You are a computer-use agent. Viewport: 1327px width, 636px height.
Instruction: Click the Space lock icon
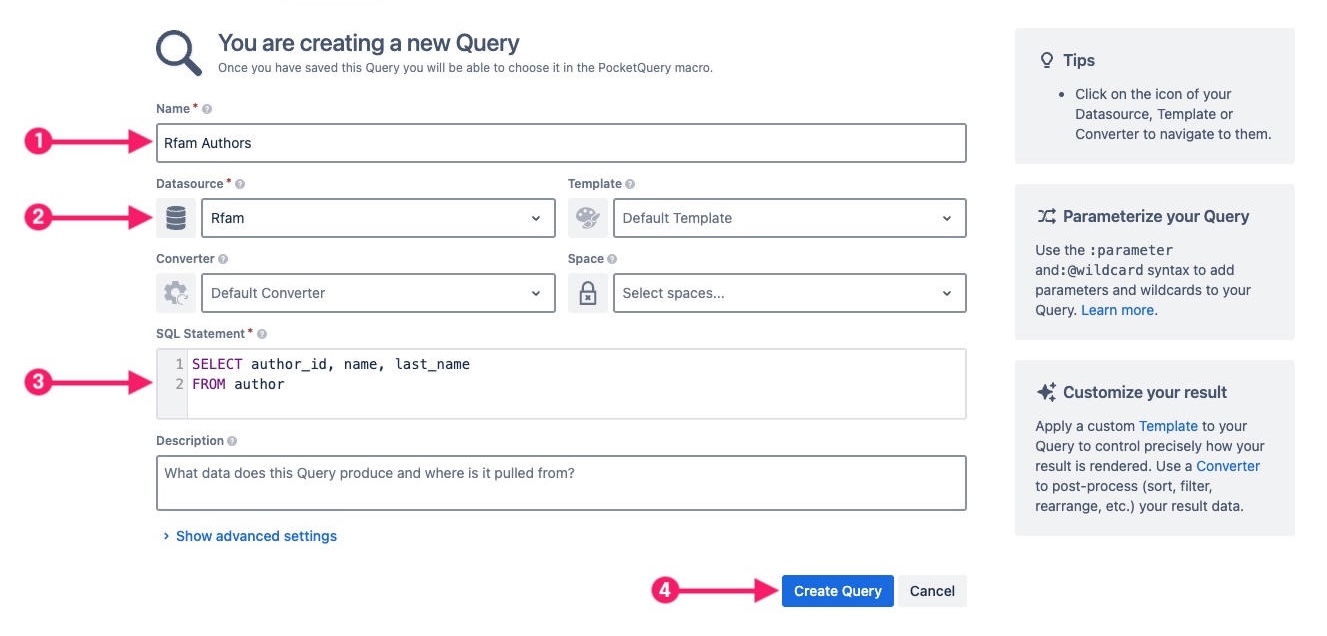point(588,292)
